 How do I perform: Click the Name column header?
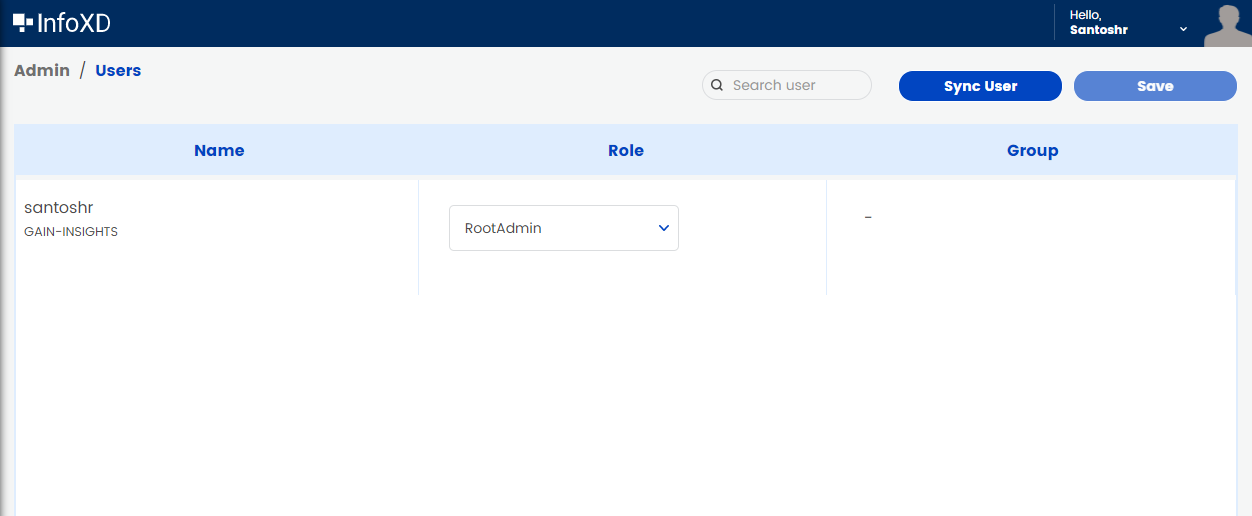(219, 150)
